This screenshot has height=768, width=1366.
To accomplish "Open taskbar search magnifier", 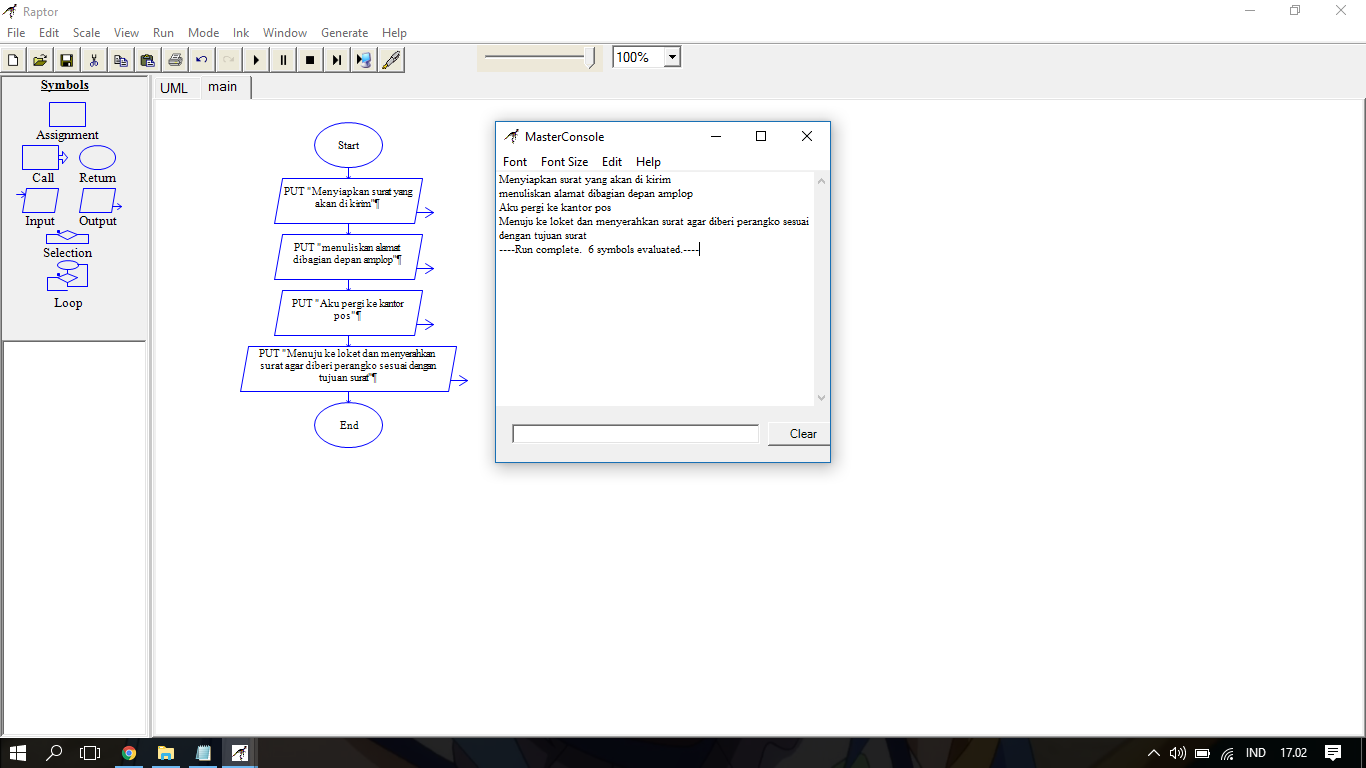I will pyautogui.click(x=55, y=753).
